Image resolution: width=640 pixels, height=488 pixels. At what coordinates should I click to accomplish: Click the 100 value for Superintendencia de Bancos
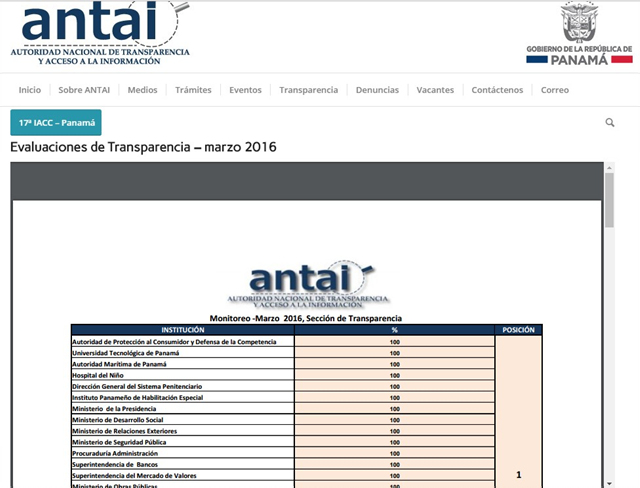point(394,464)
